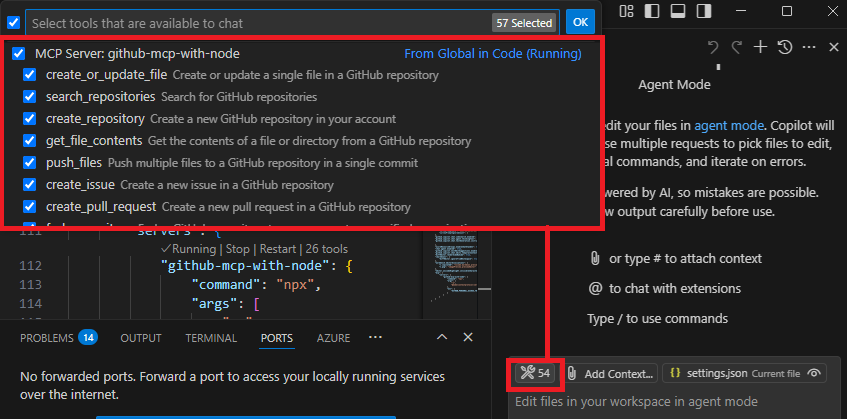Click the Forward a Port button
The width and height of the screenshot is (847, 419).
point(246,417)
